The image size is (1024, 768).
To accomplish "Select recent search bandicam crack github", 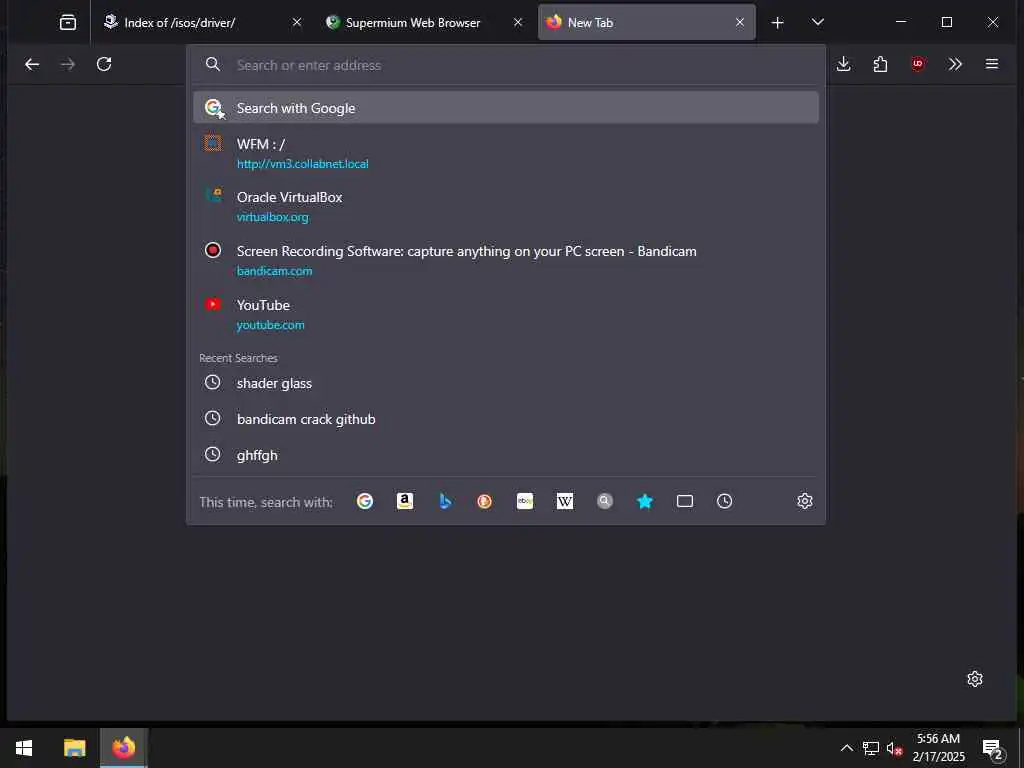I will click(506, 419).
